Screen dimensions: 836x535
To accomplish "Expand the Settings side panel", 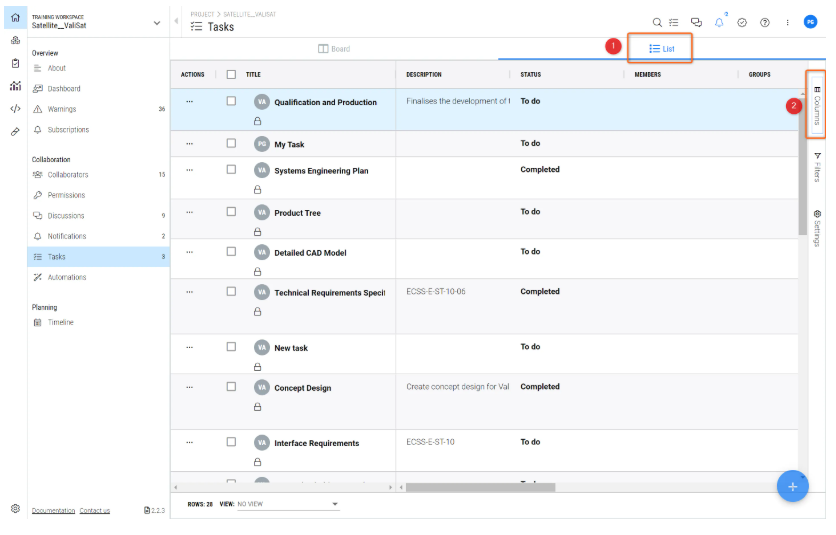I will pyautogui.click(x=817, y=228).
